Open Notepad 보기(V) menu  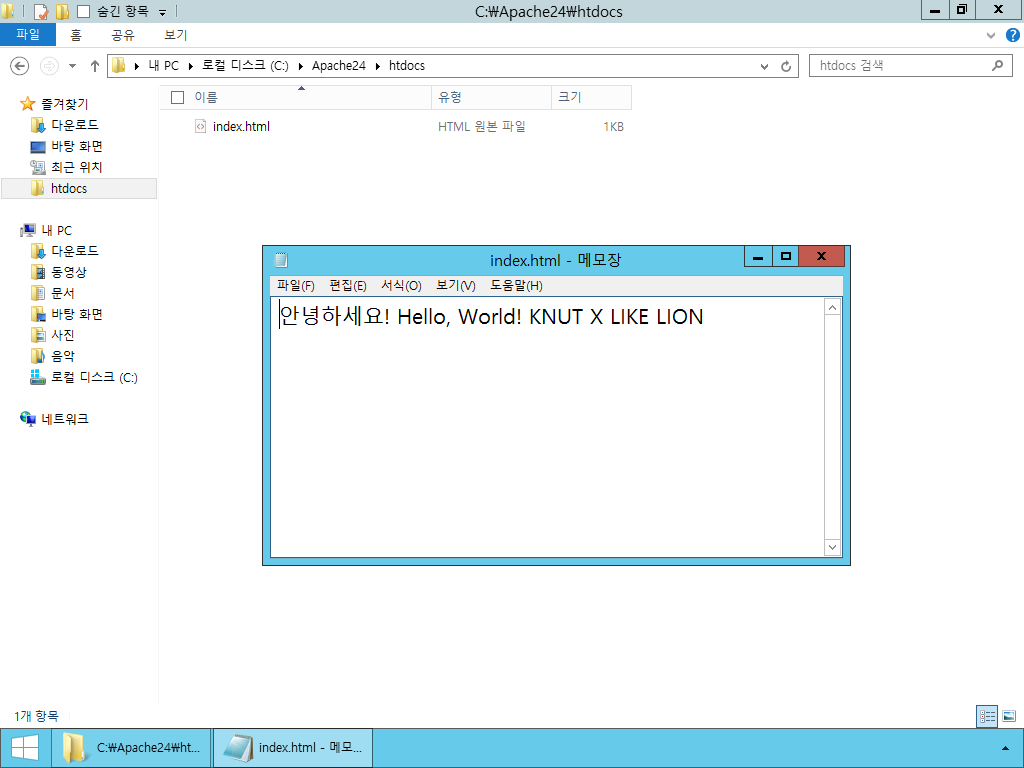pyautogui.click(x=455, y=286)
